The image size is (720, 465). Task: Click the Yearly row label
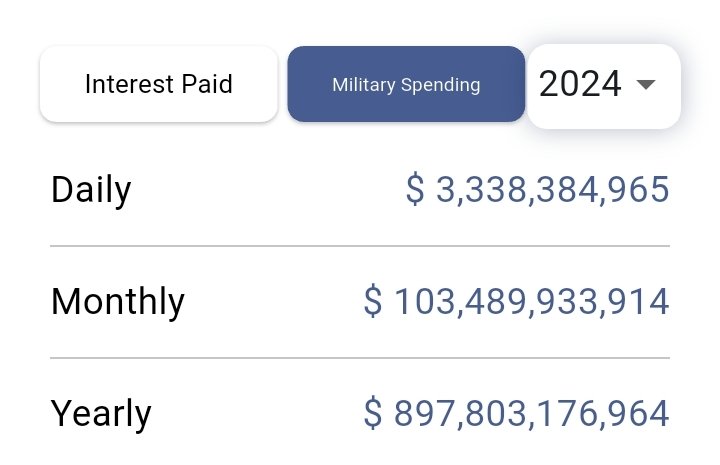[101, 413]
